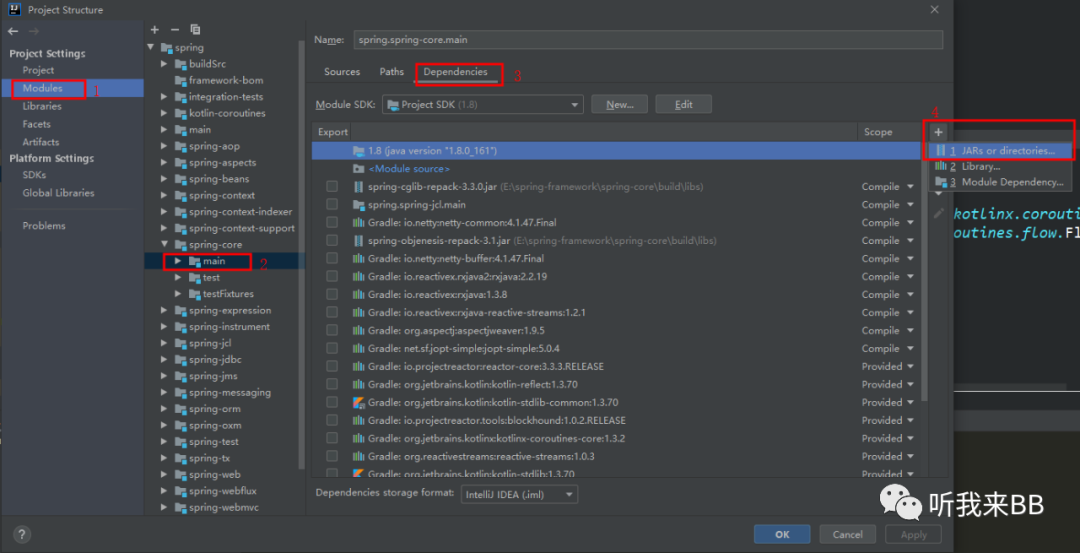Click the module tree vertical scrollbar
1080x553 pixels.
[x=301, y=255]
